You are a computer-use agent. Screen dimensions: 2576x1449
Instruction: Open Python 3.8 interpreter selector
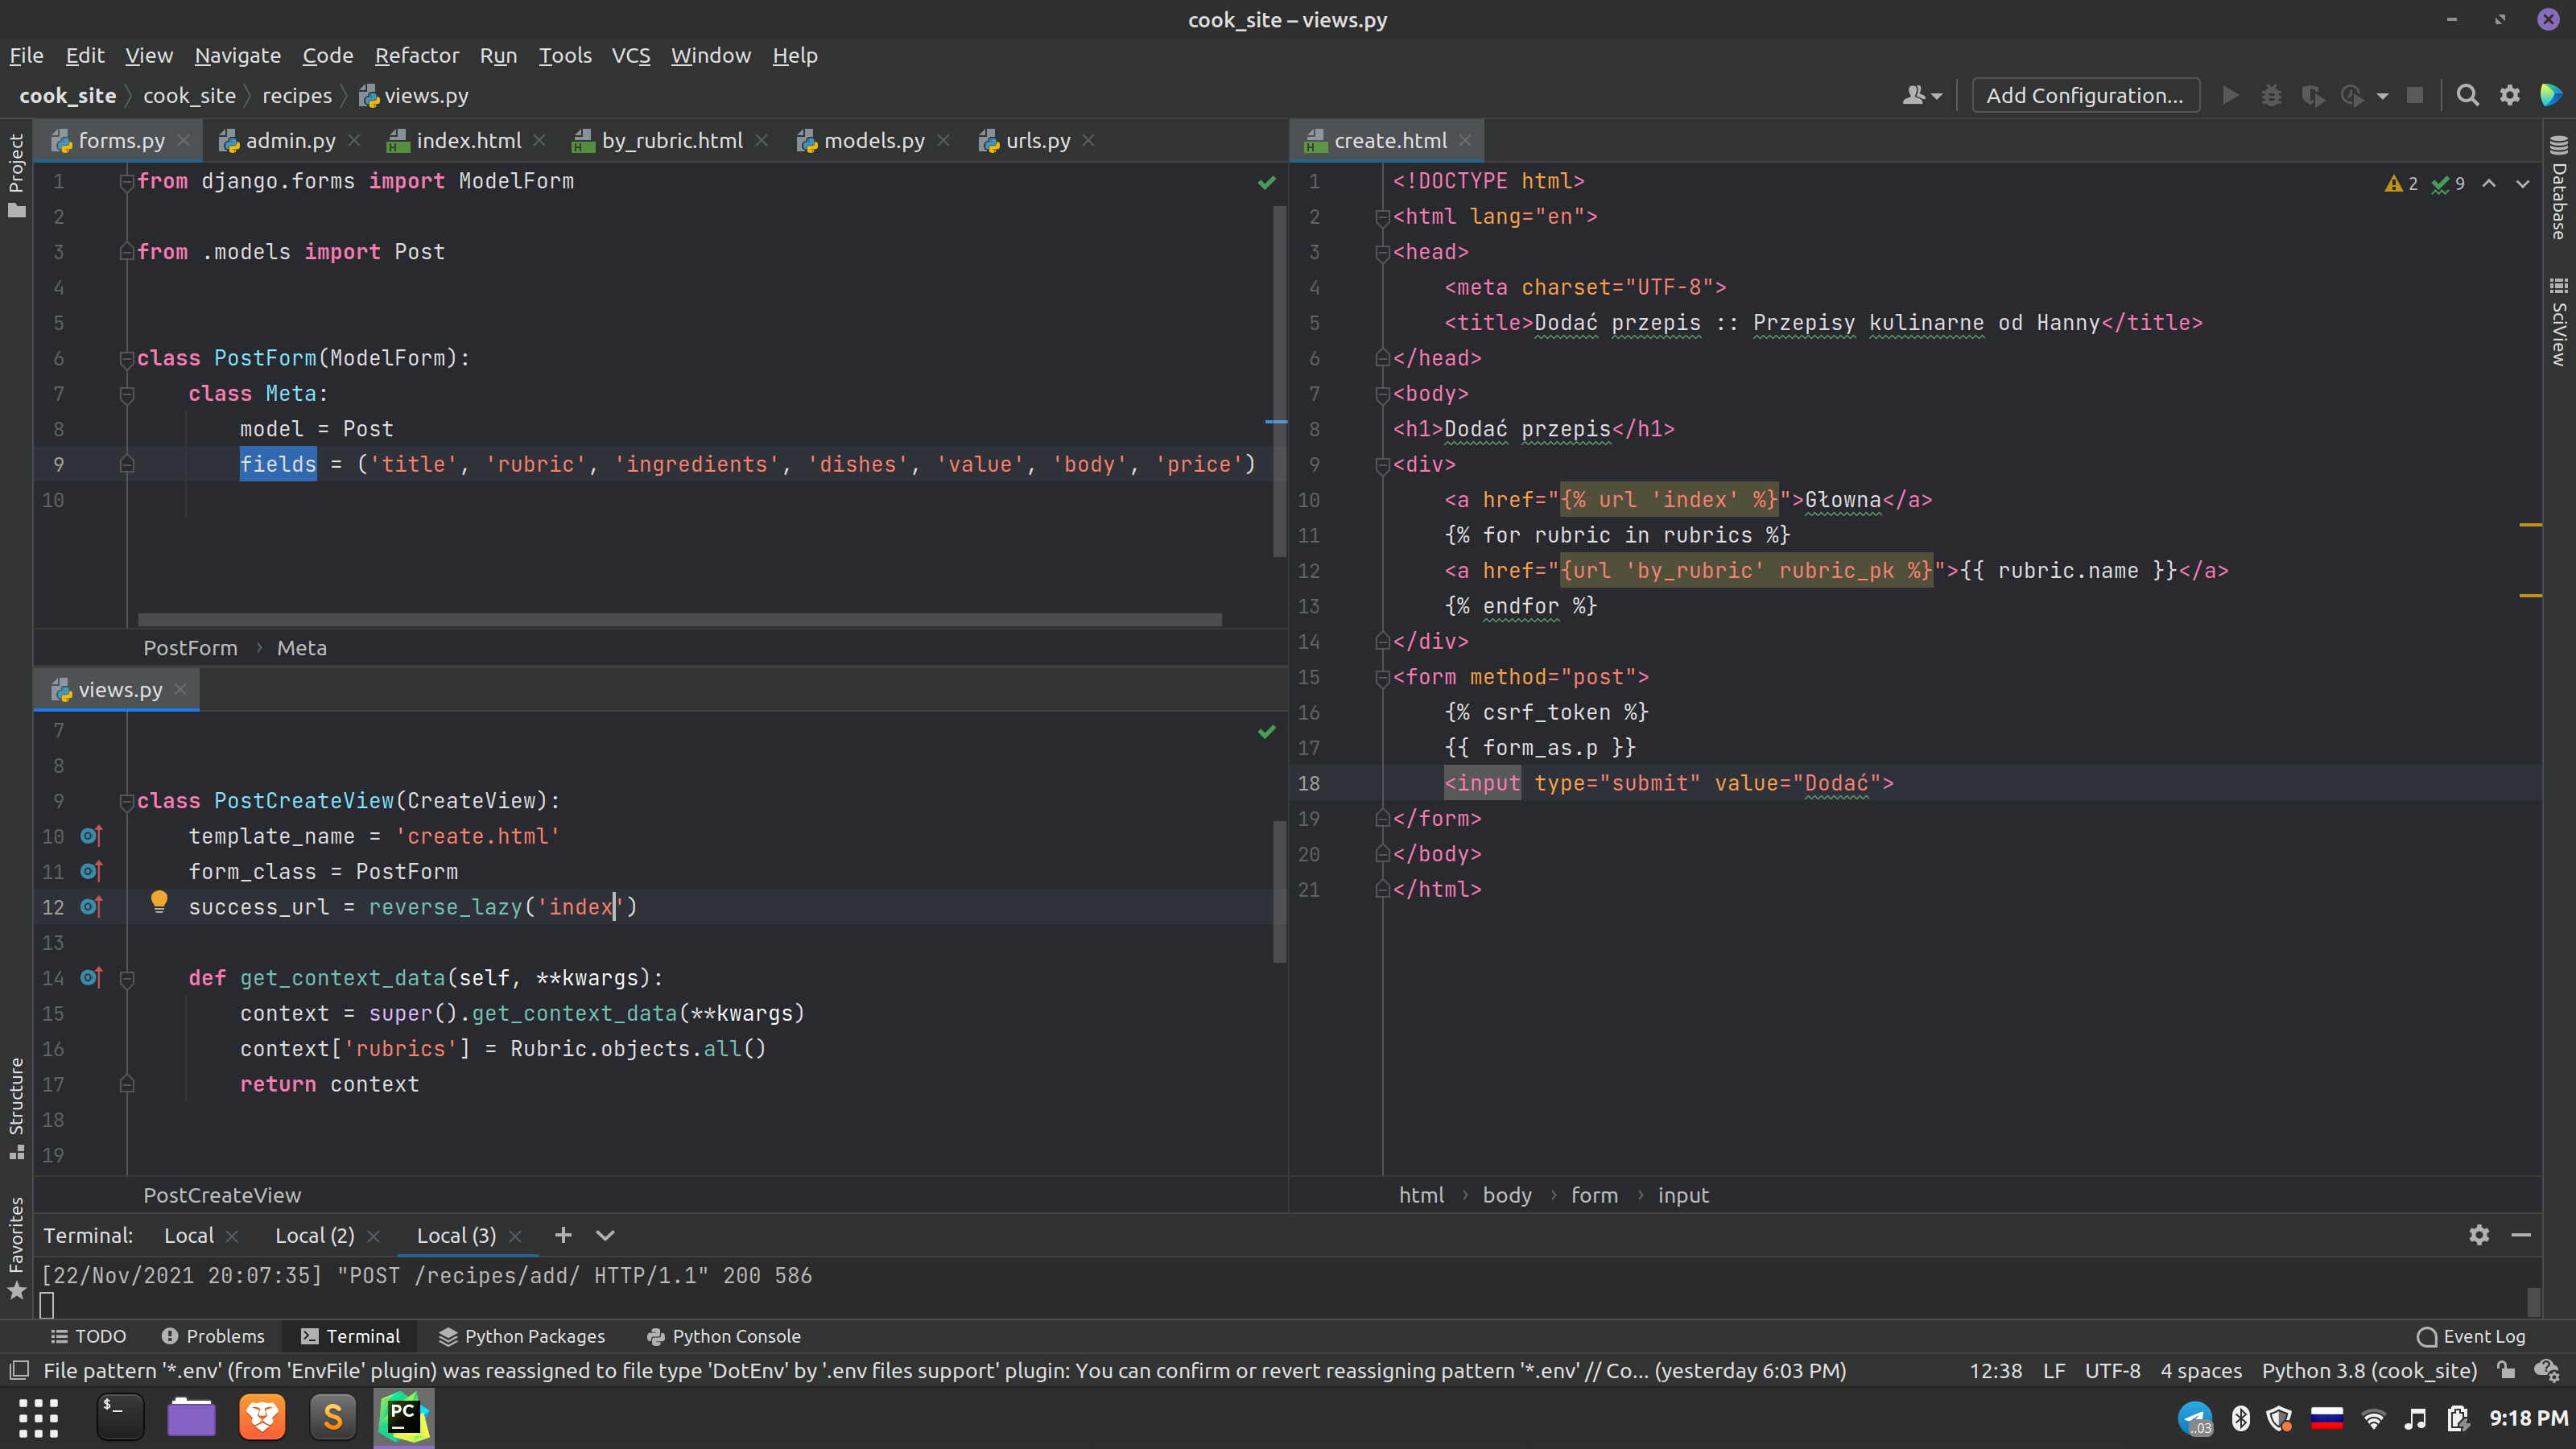coord(2369,1370)
